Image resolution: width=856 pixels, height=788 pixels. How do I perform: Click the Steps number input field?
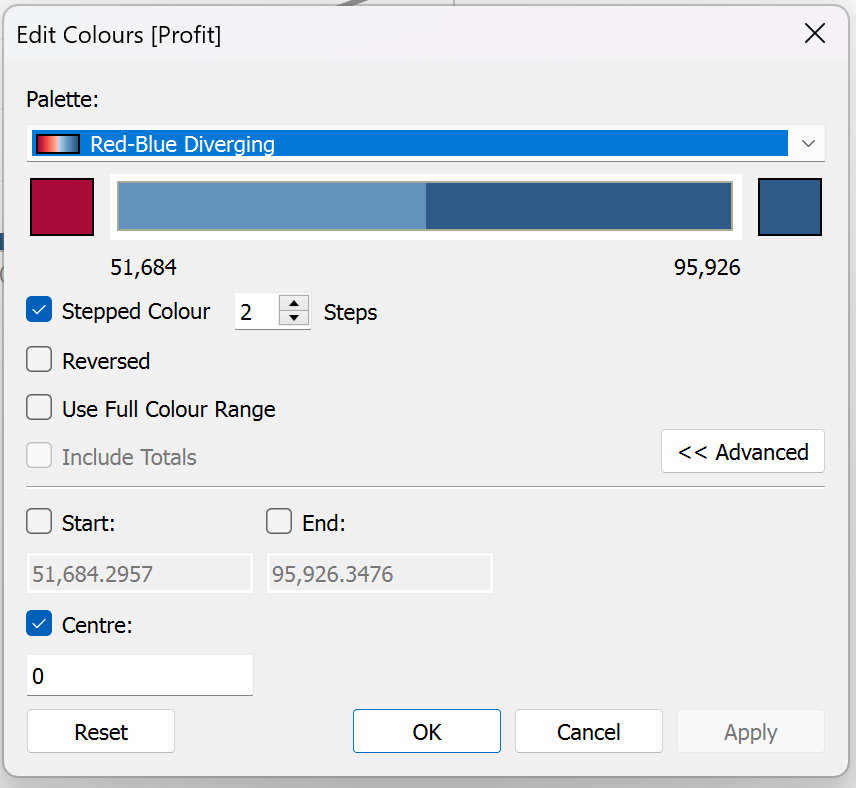click(256, 312)
